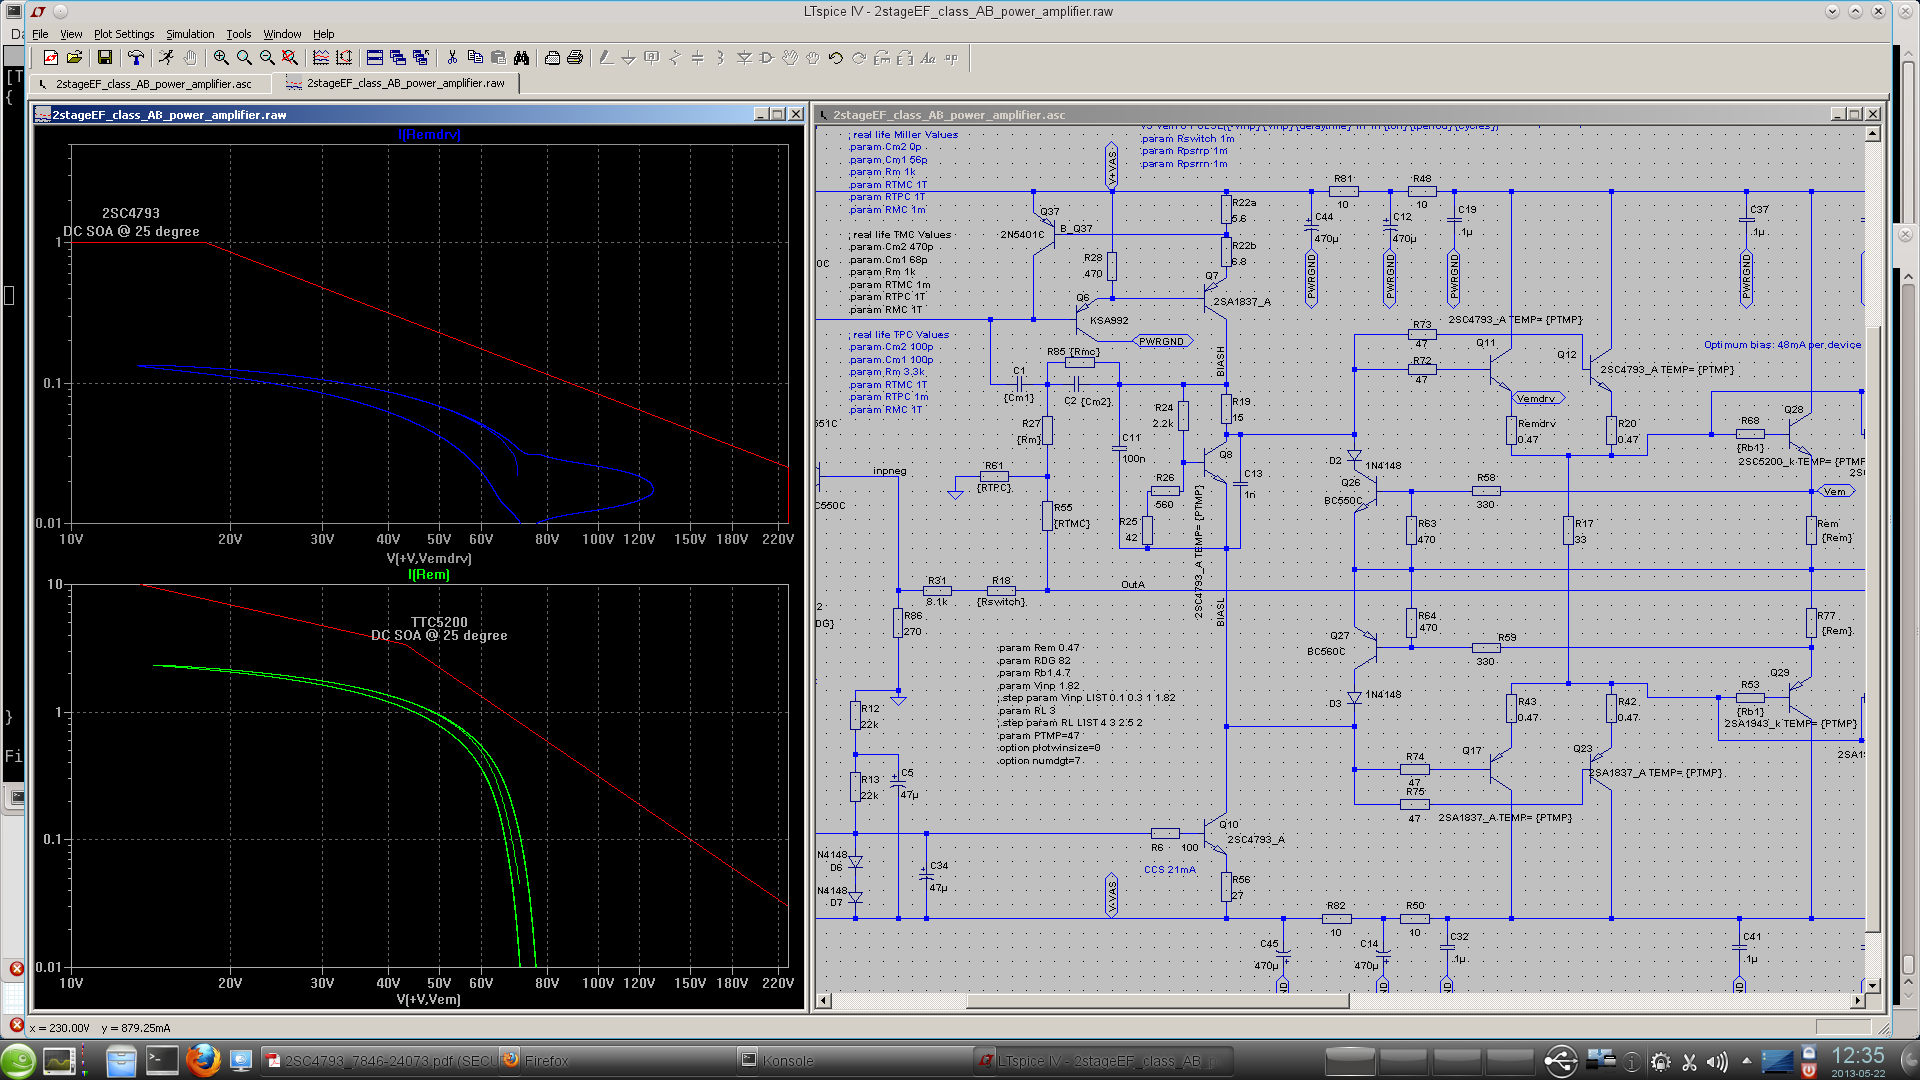Click the schematic horizontal scrollbar right arrow

pyautogui.click(x=1858, y=1000)
